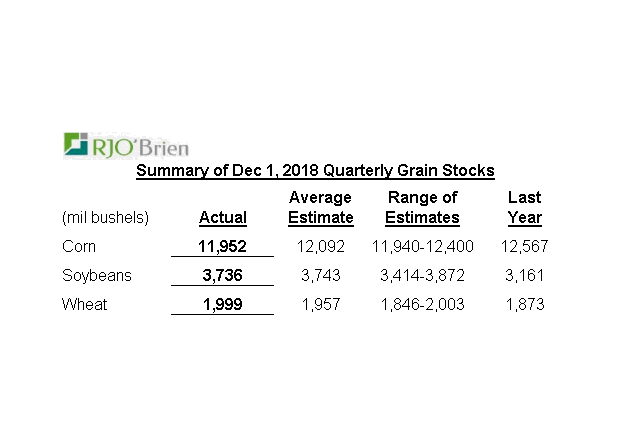Select the Corn row label
Image resolution: width=630 pixels, height=430 pixels.
tap(79, 245)
